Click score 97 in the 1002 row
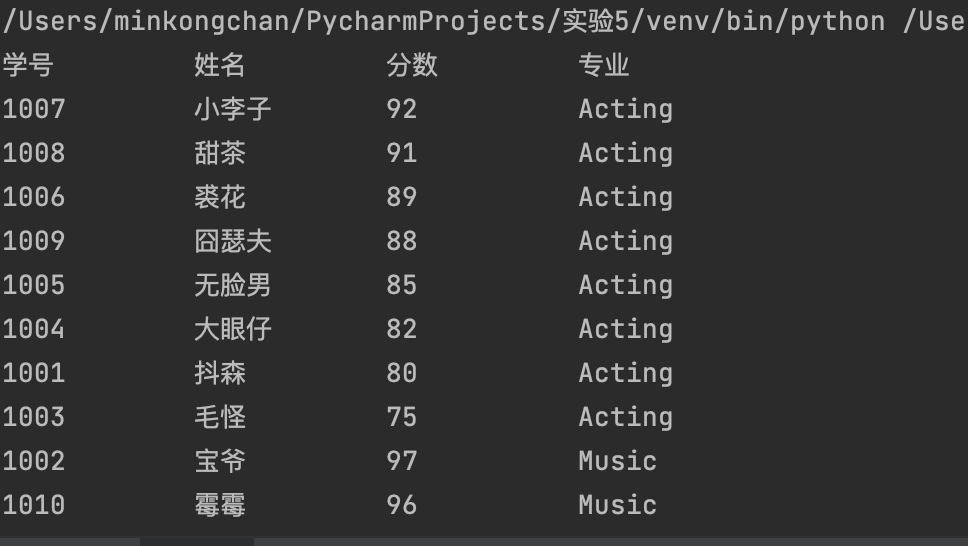 (x=401, y=461)
